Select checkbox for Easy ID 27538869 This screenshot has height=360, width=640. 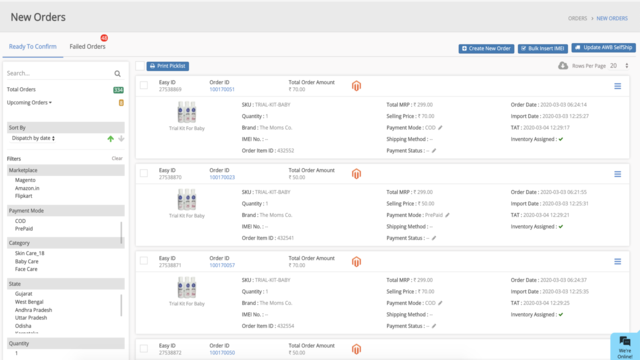(144, 85)
